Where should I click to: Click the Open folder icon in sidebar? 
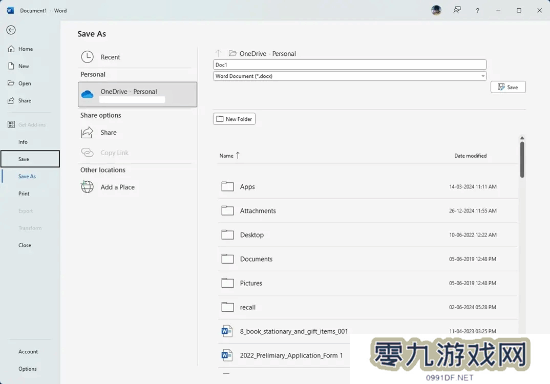point(11,83)
